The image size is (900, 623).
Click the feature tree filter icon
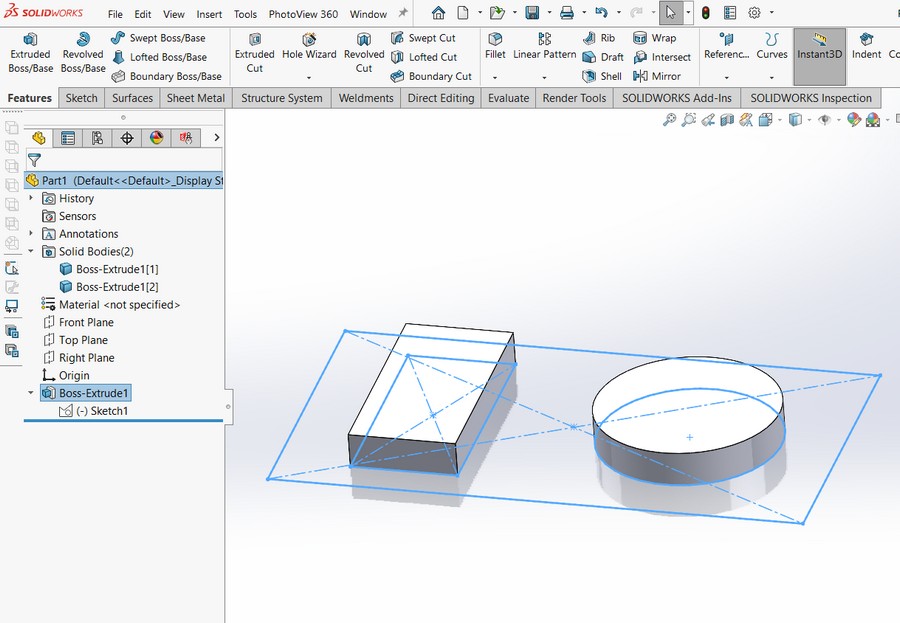pyautogui.click(x=34, y=160)
